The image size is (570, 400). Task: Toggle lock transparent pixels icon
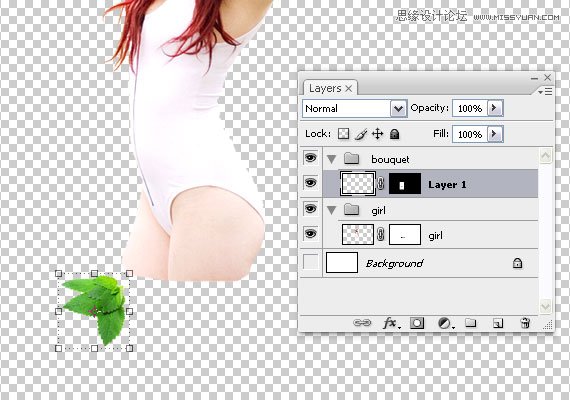click(343, 134)
